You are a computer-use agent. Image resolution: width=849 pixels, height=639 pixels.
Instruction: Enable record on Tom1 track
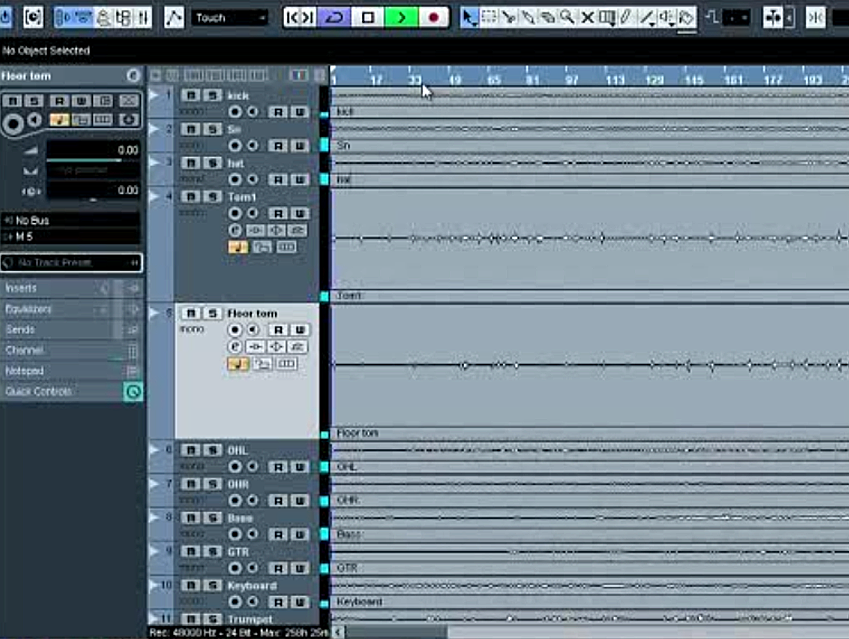coord(234,213)
